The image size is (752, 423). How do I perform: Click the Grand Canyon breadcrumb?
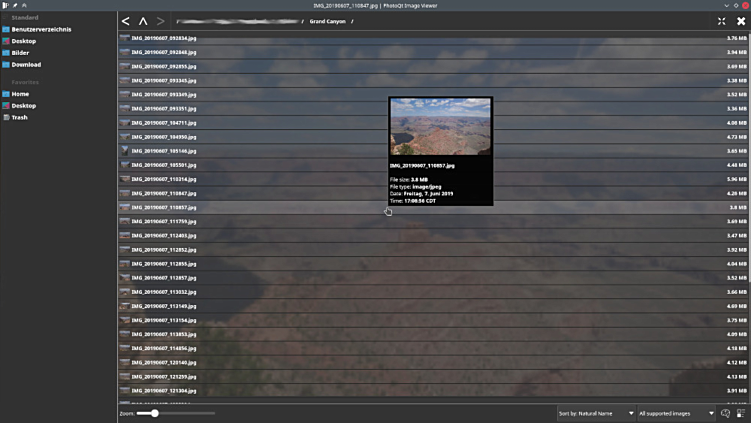tap(326, 21)
